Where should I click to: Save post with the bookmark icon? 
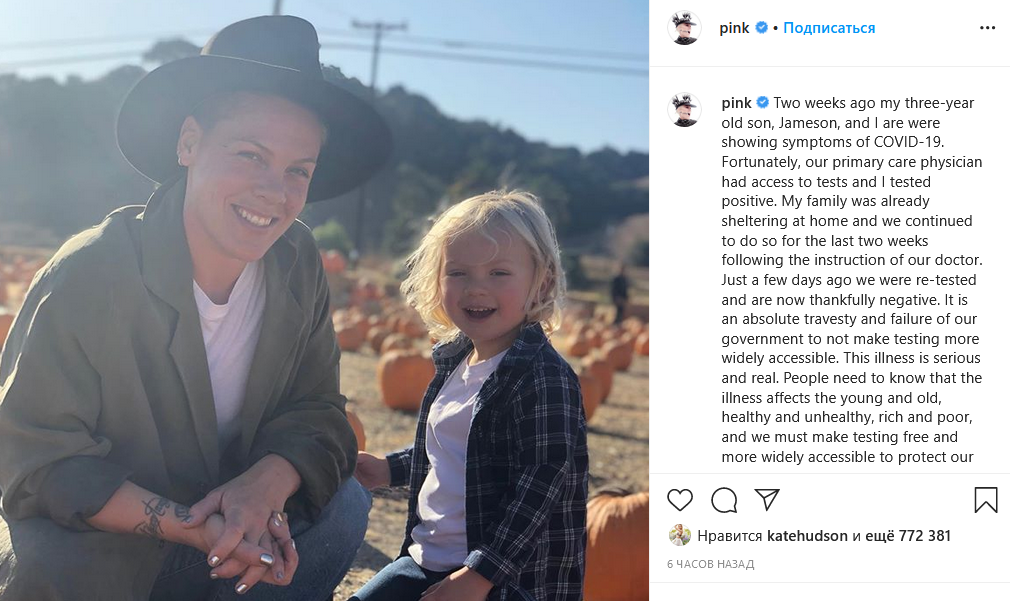tap(986, 500)
